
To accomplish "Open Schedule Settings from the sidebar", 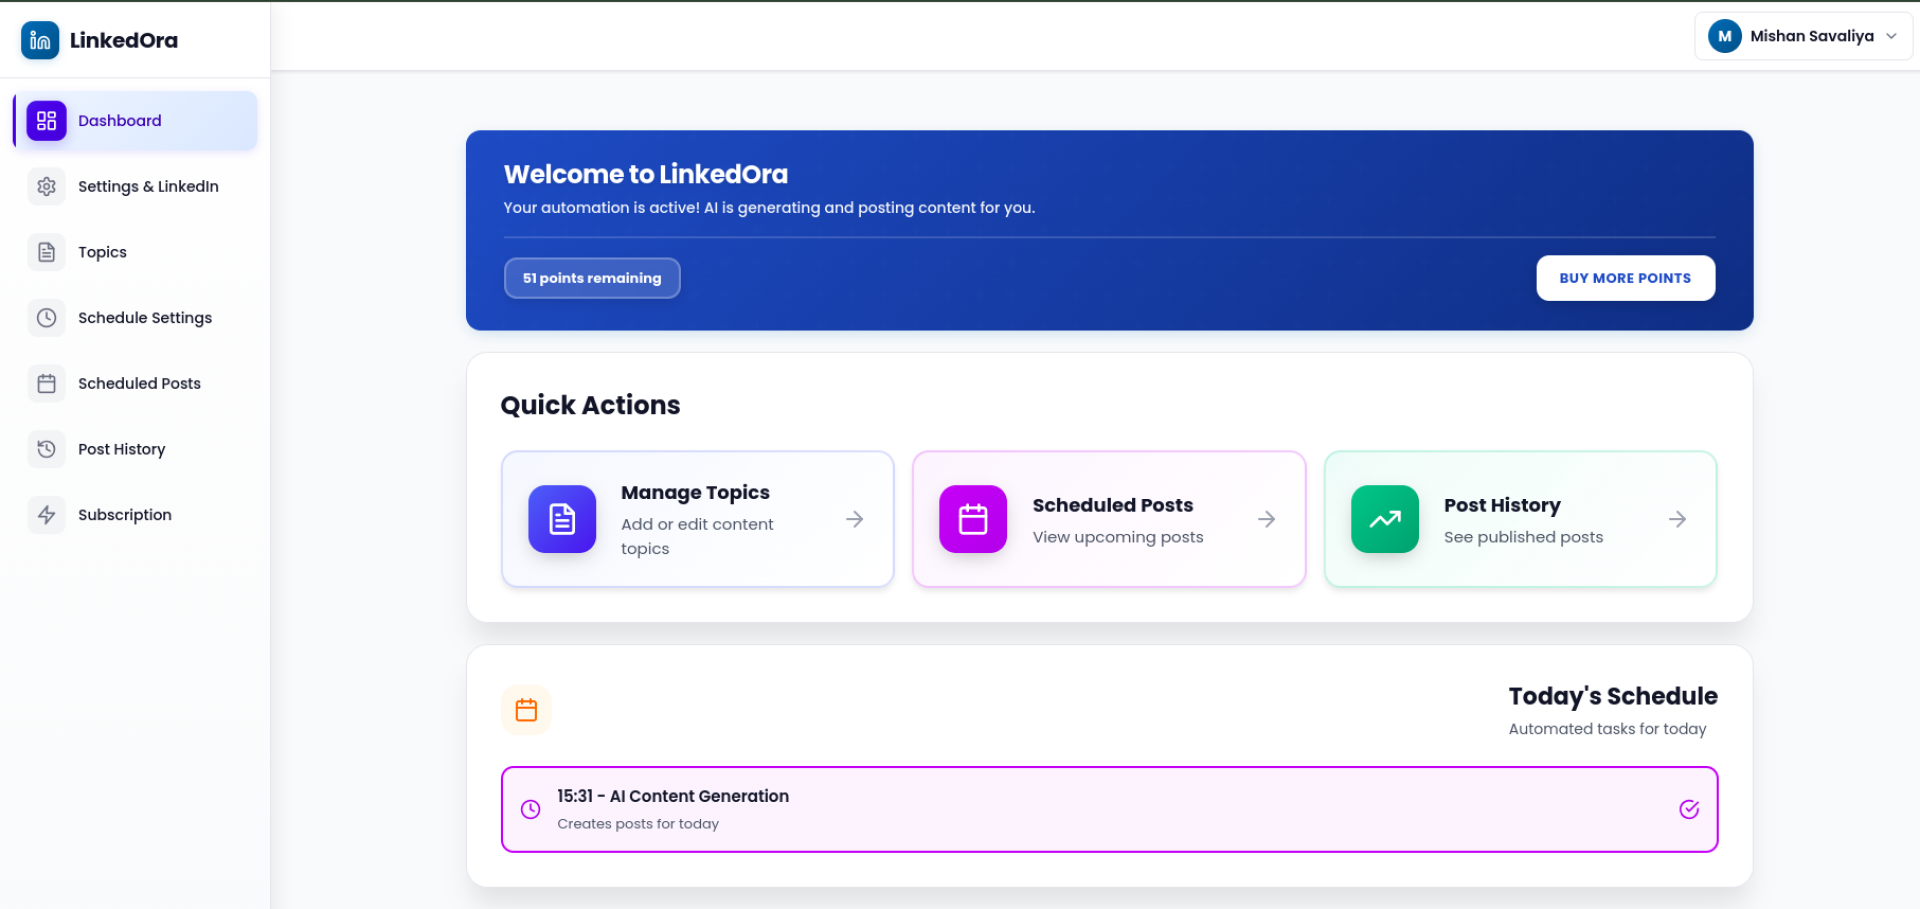I will pyautogui.click(x=145, y=318).
